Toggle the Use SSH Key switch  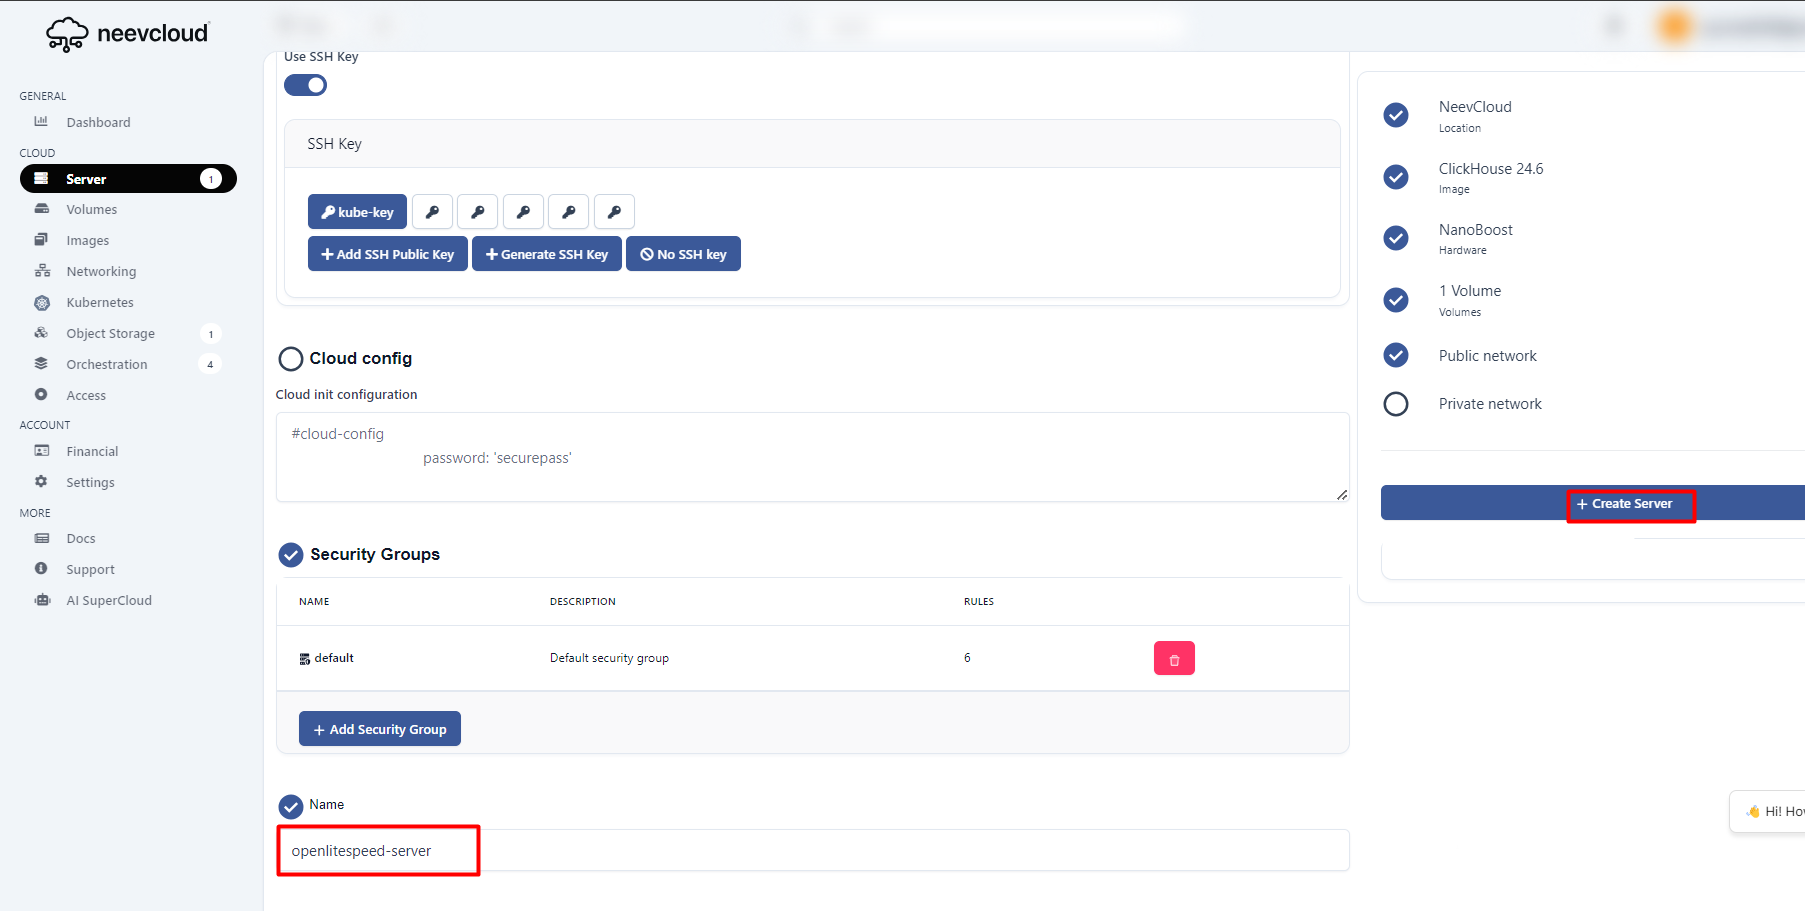click(305, 85)
